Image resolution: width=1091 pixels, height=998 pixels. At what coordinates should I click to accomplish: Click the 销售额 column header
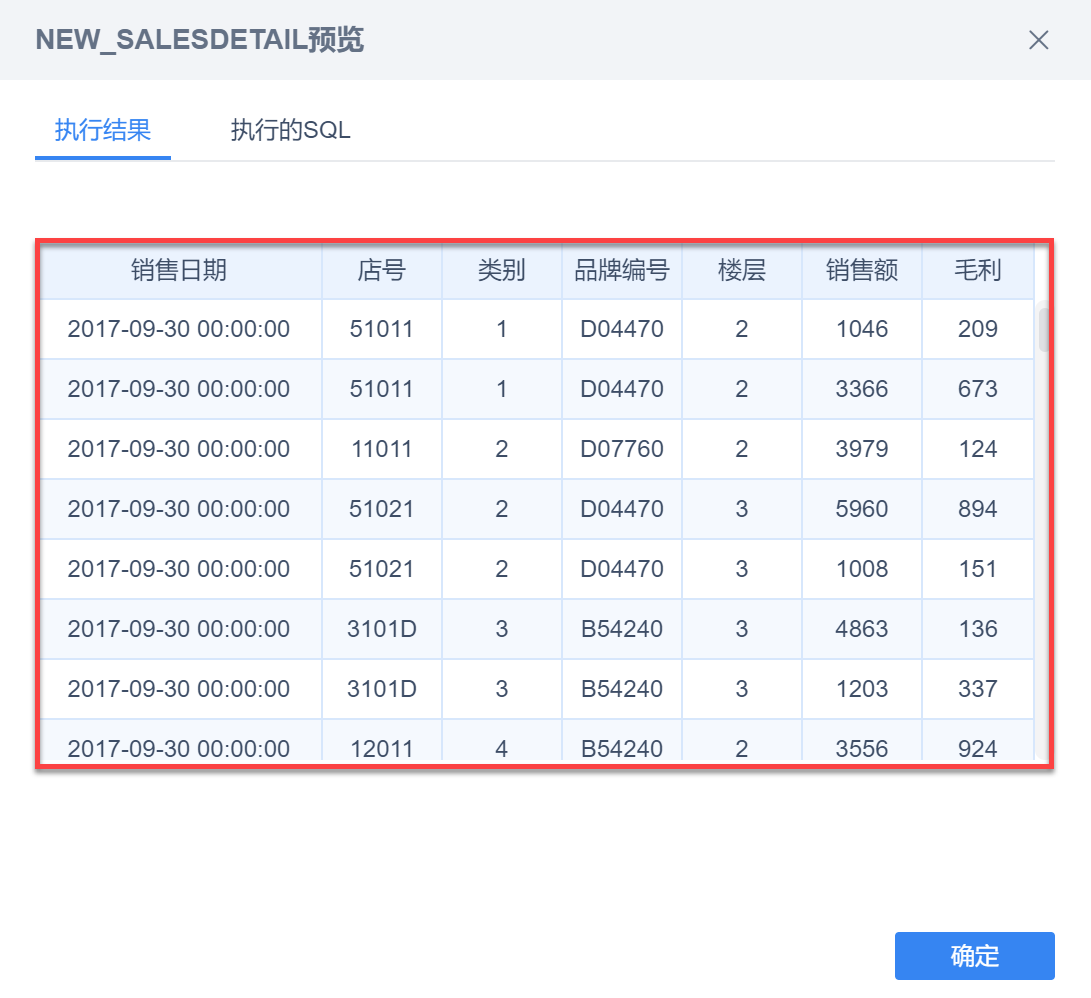pyautogui.click(x=861, y=270)
